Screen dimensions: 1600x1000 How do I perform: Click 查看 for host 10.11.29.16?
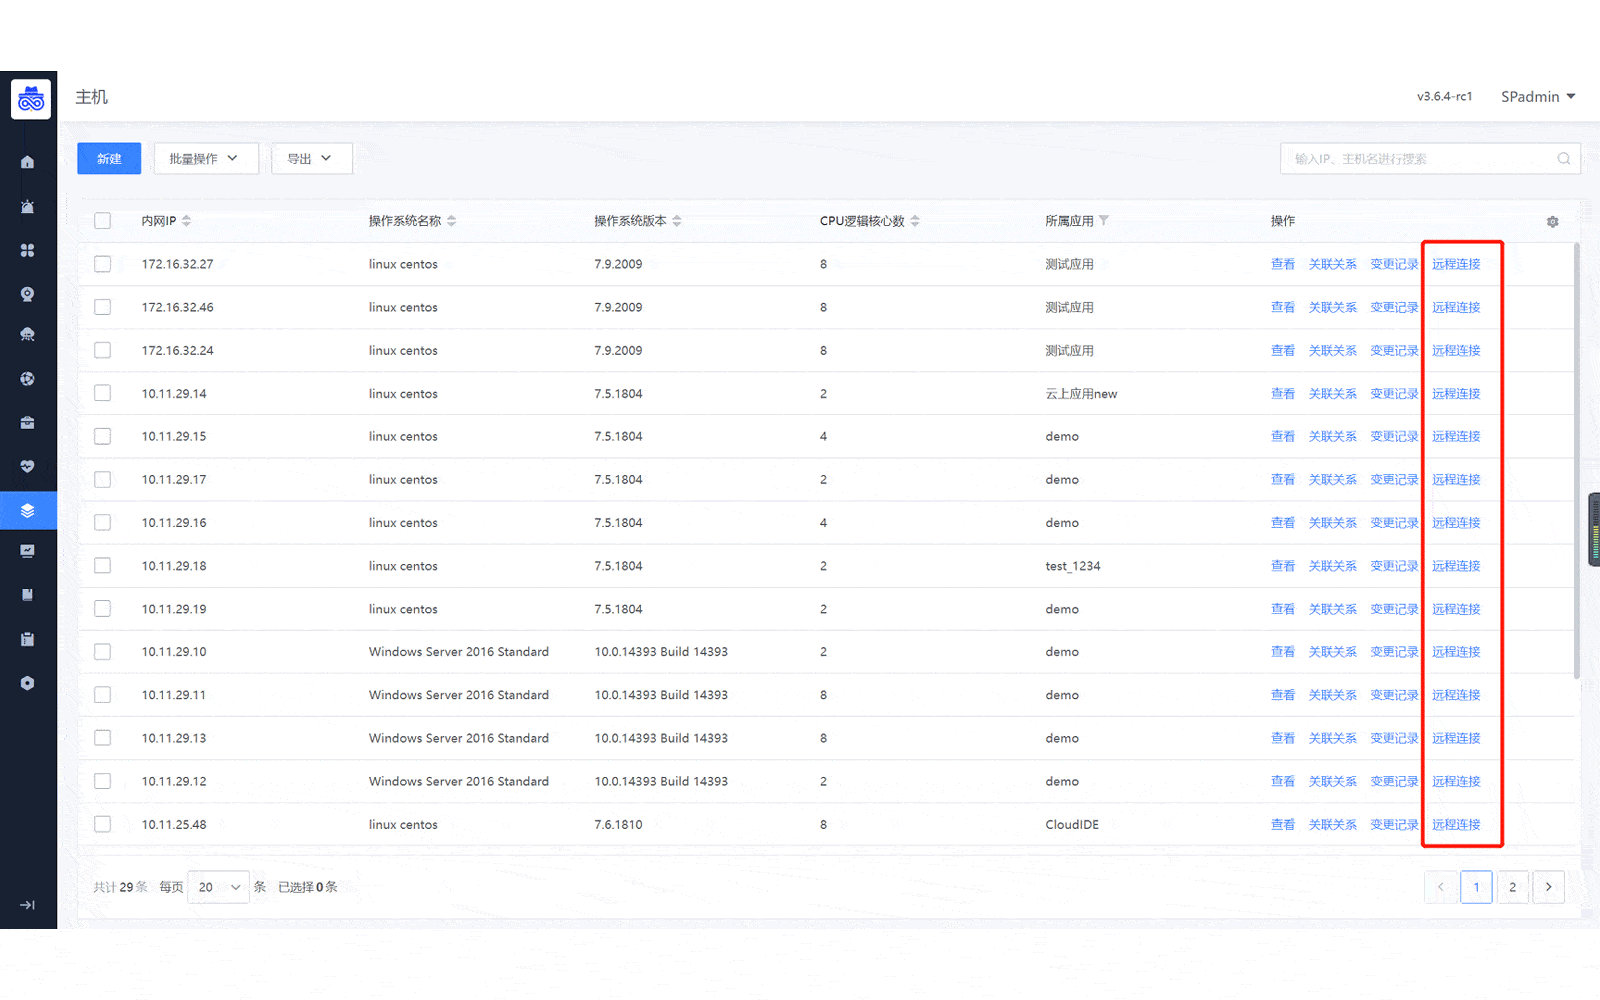tap(1283, 523)
